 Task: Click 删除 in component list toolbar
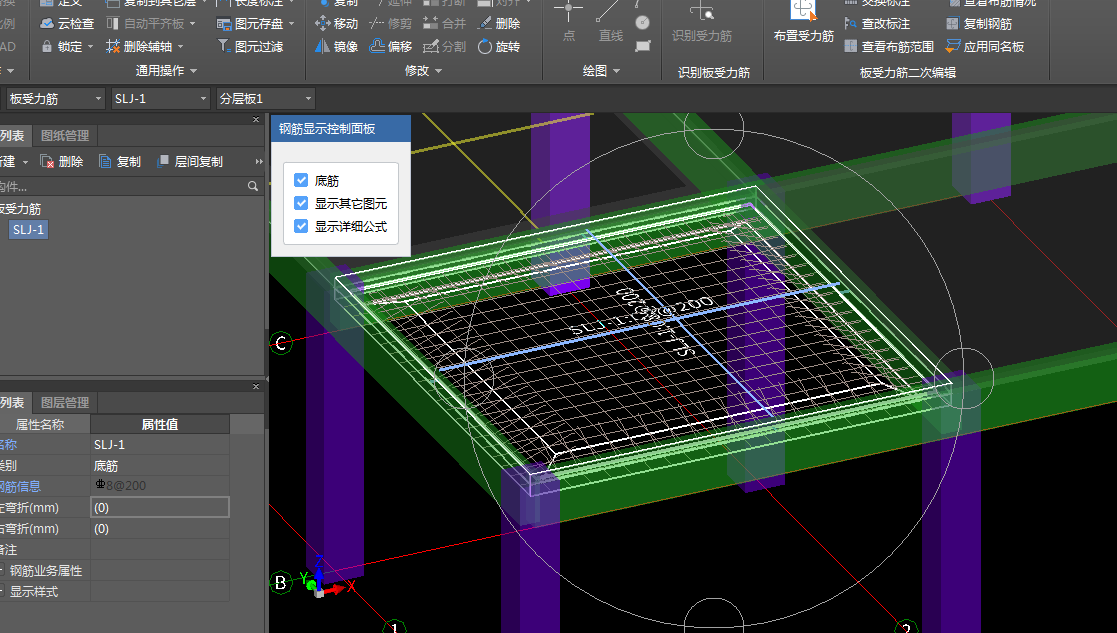click(x=62, y=162)
